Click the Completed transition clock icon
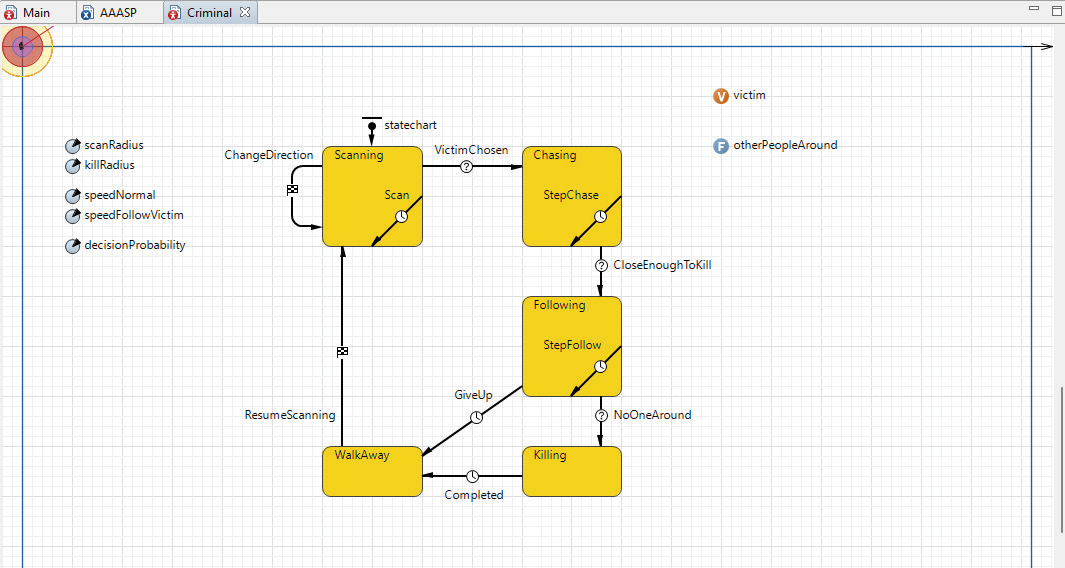Screen dimensions: 1065x568 tap(473, 476)
